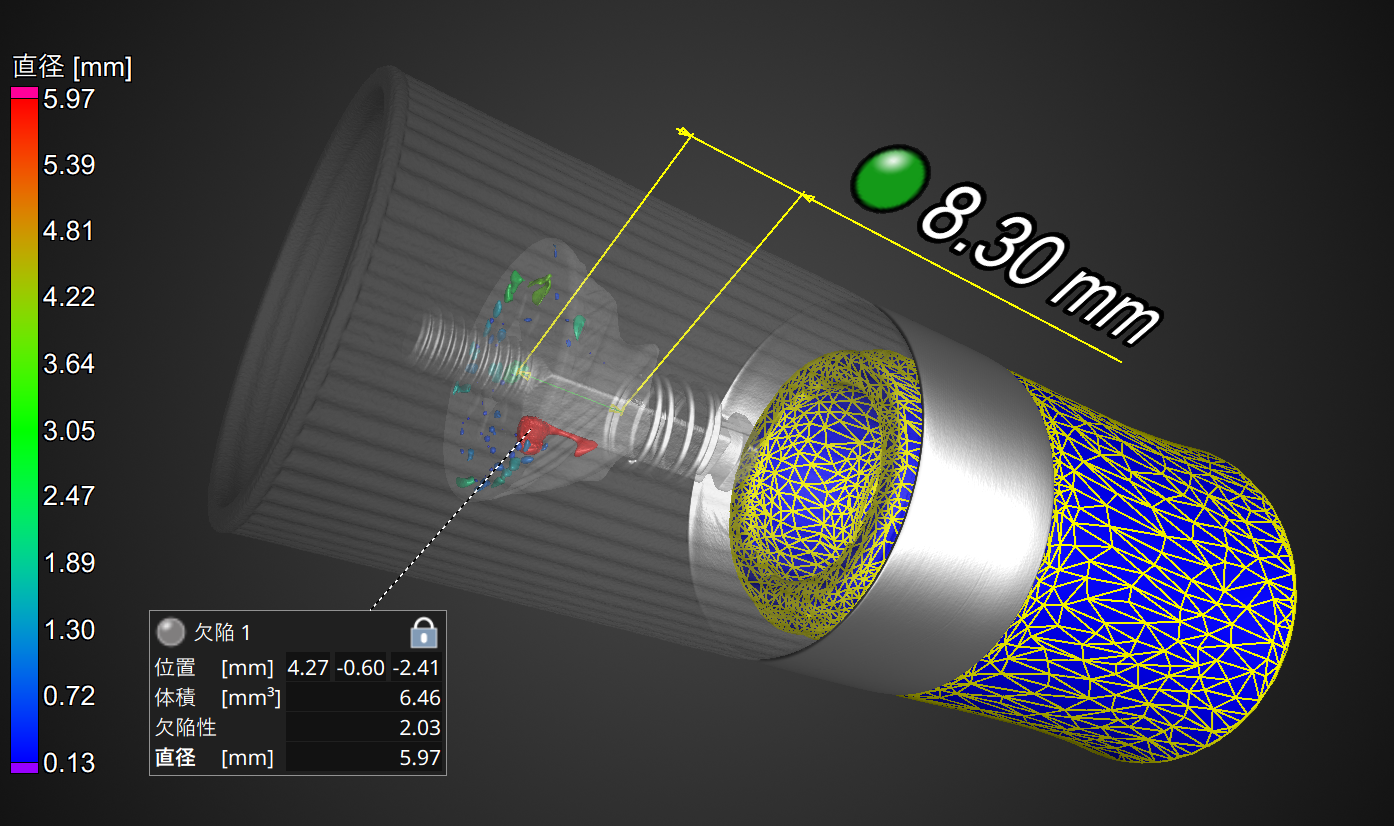Click the 2.47 legend scale value
This screenshot has height=826, width=1394.
tap(69, 496)
